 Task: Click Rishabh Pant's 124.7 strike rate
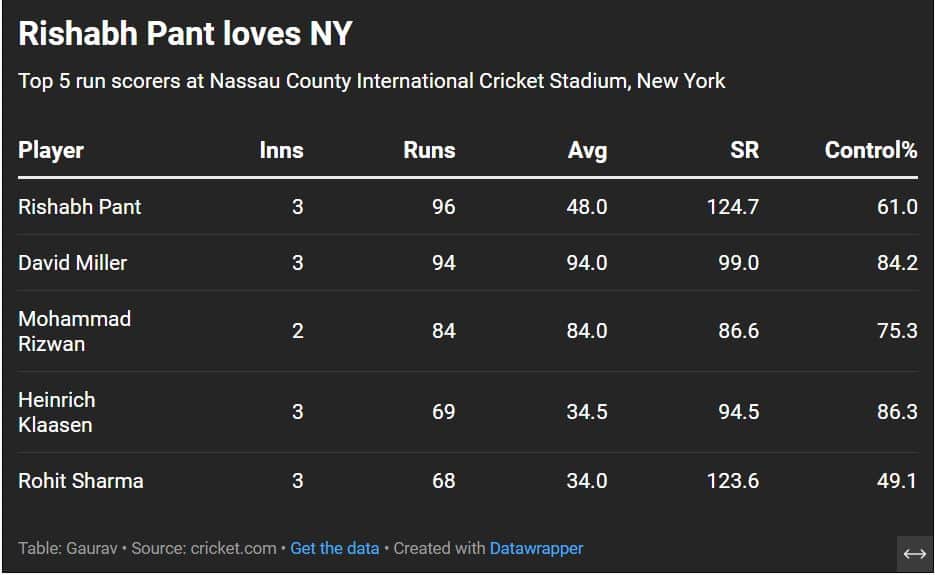pos(732,207)
